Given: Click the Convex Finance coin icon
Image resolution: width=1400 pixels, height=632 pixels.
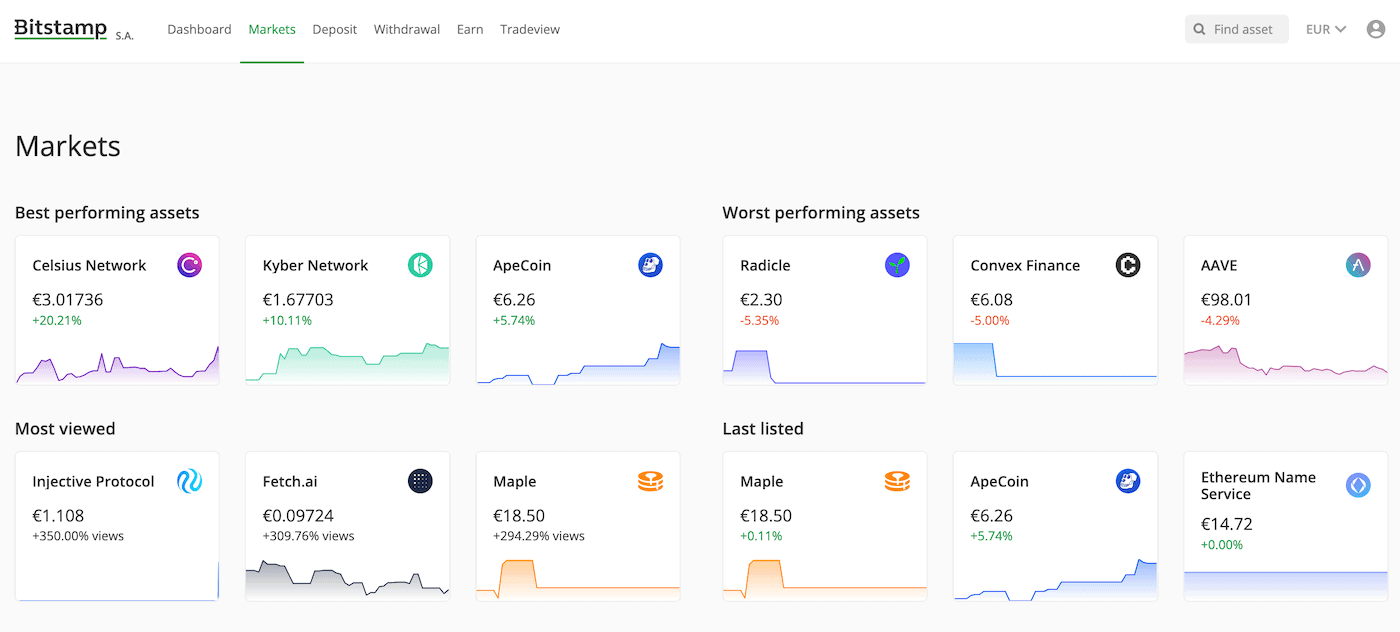Looking at the screenshot, I should 1128,265.
